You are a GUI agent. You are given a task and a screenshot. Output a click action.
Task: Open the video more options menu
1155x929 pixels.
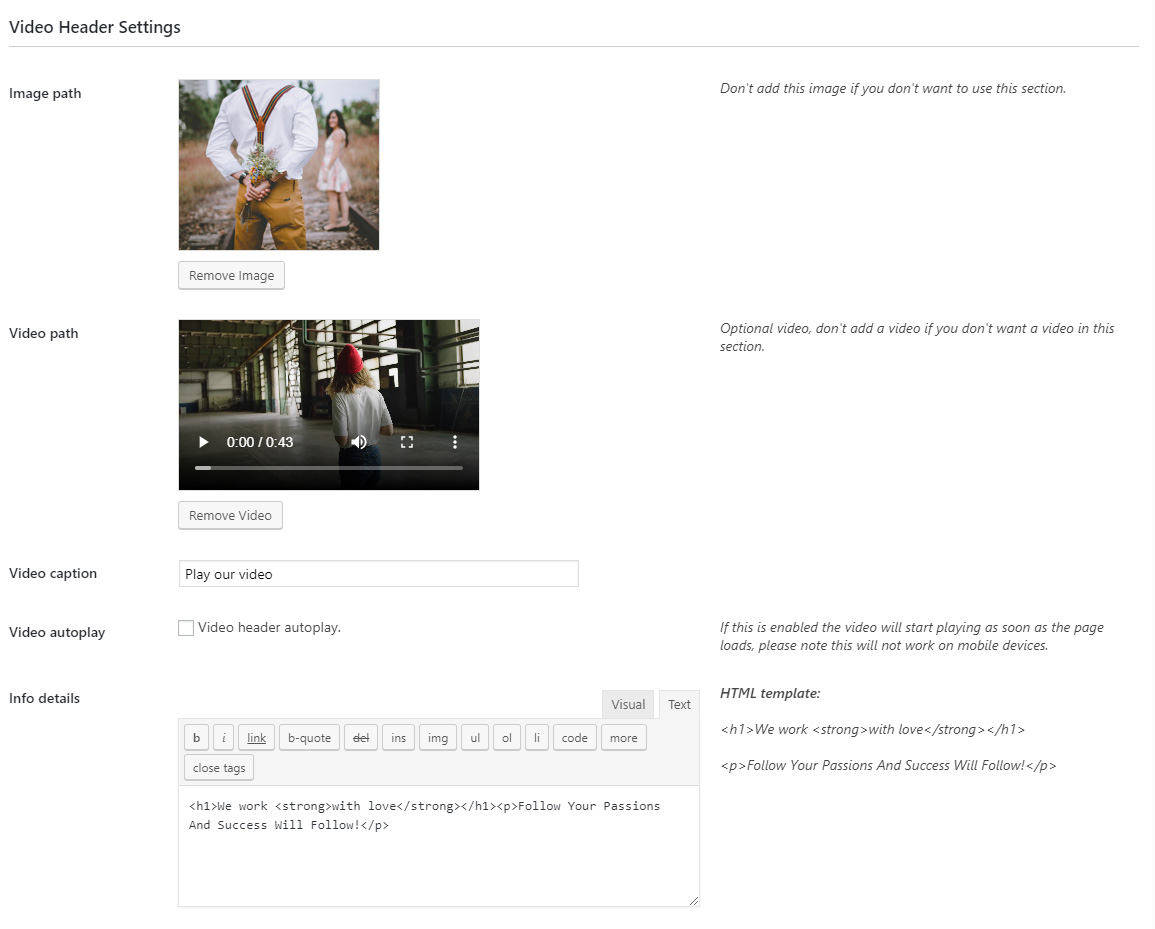point(454,442)
